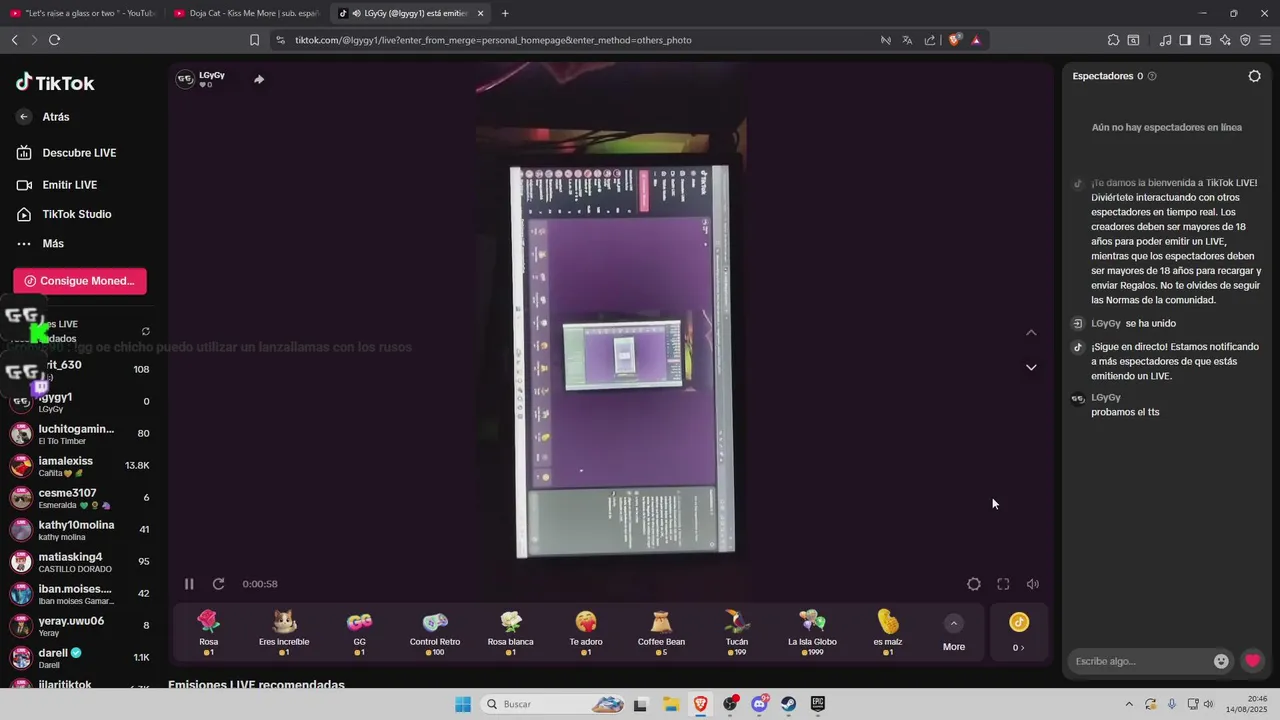Open browser hamburger menu
The height and width of the screenshot is (720, 1280).
point(1265,40)
